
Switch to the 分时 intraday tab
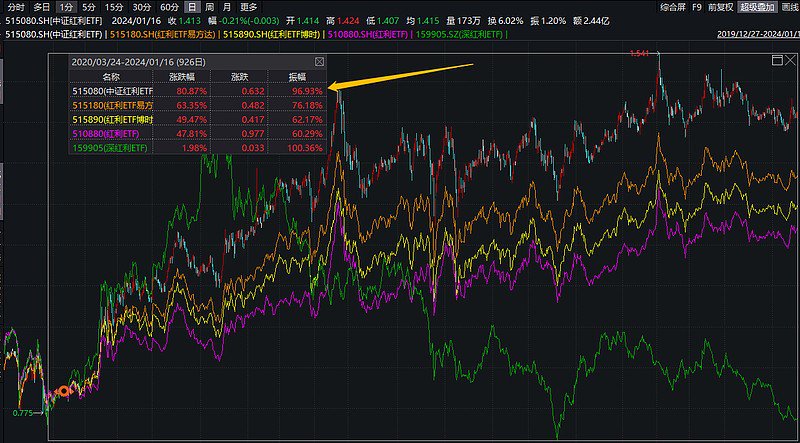pyautogui.click(x=15, y=7)
